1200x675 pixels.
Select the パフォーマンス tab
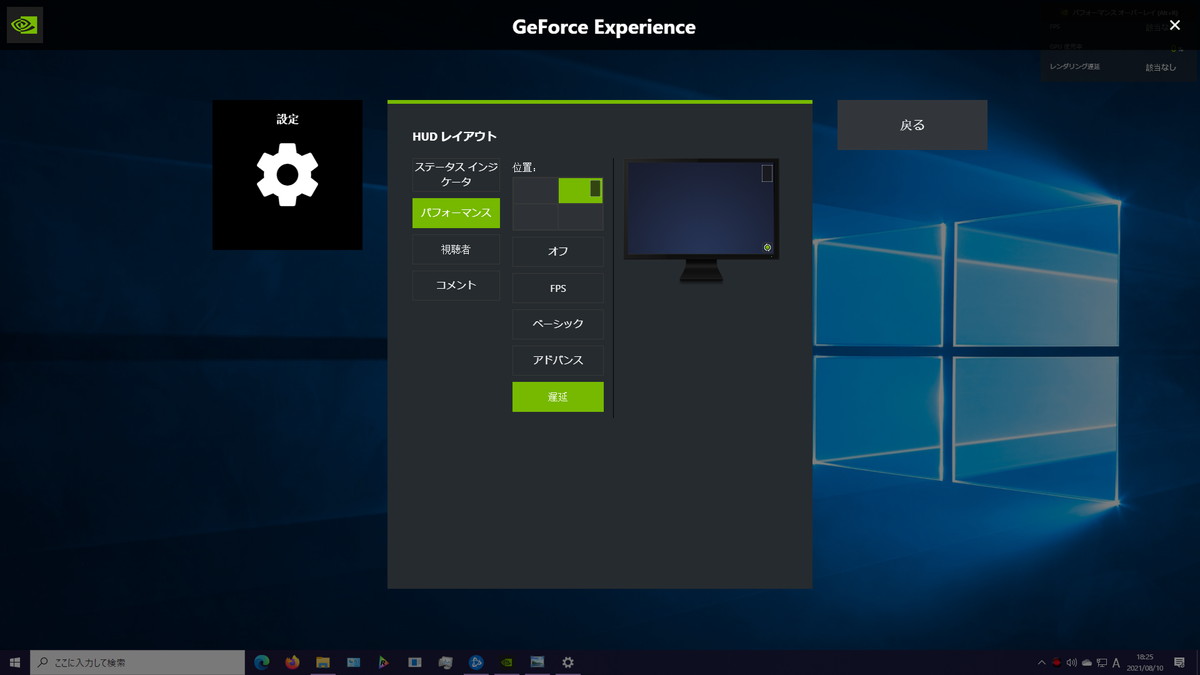[456, 213]
